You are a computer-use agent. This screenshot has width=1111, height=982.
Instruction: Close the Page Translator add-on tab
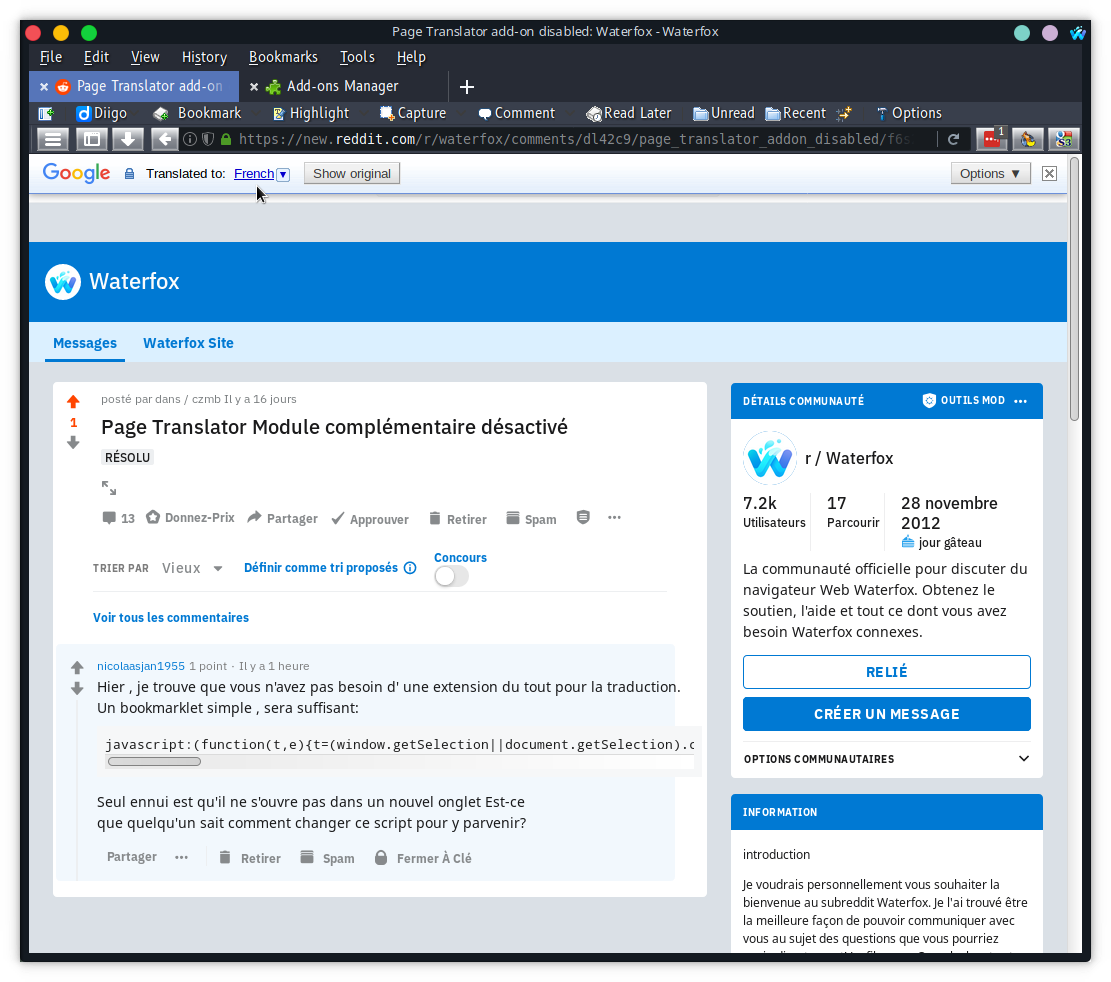44,86
